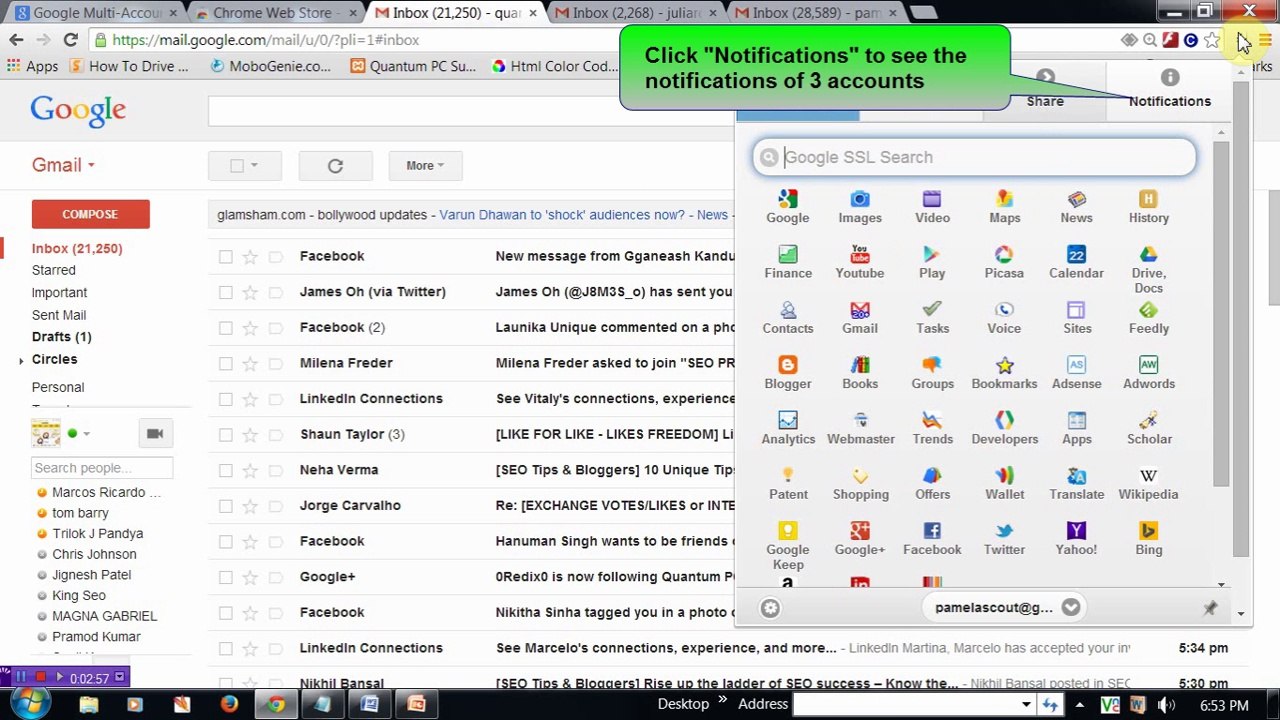Compose a new email
This screenshot has width=1280, height=720.
tap(90, 214)
